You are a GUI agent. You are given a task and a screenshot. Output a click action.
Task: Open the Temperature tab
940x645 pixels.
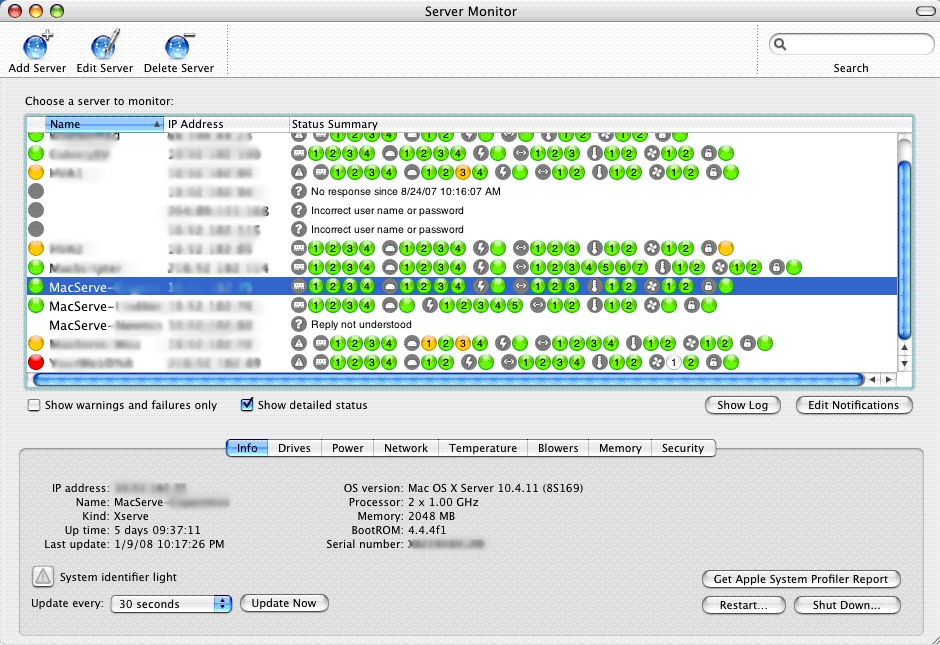coord(483,448)
